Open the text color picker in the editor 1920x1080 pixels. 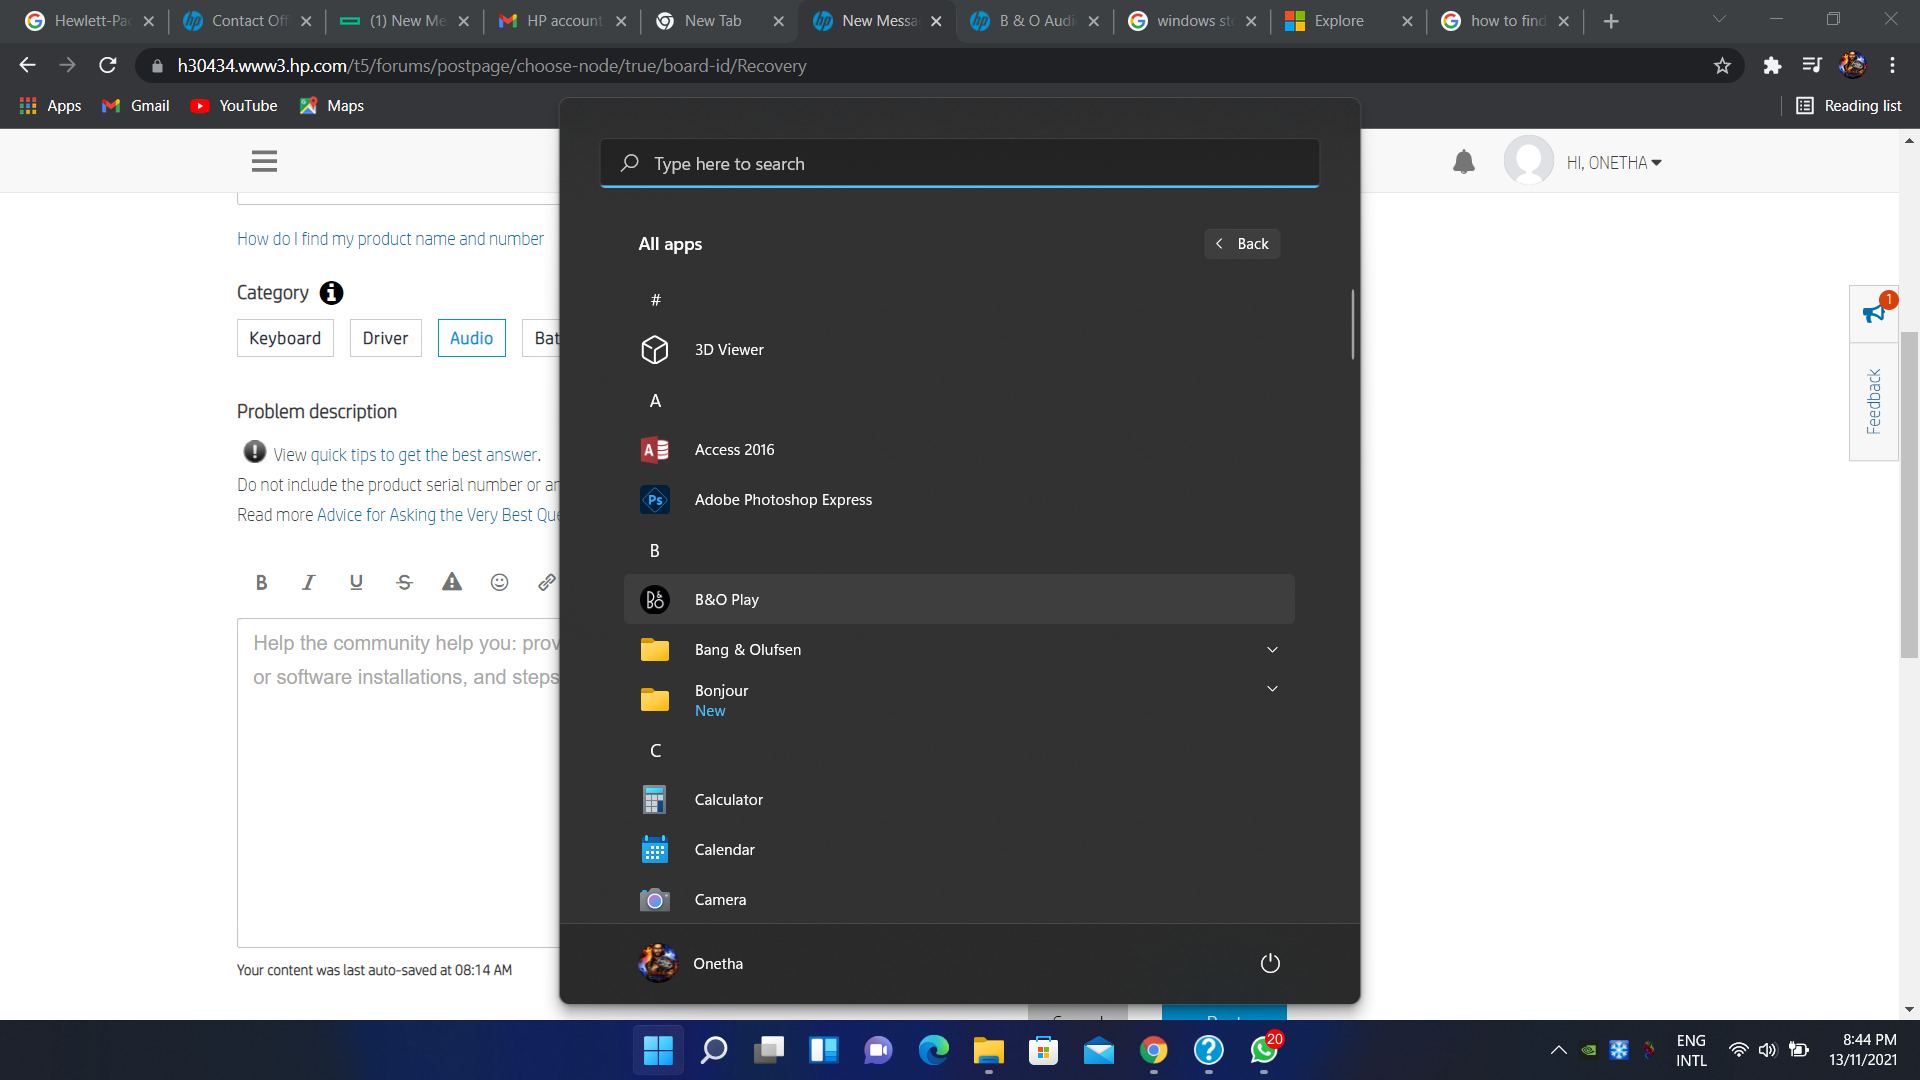coord(451,582)
